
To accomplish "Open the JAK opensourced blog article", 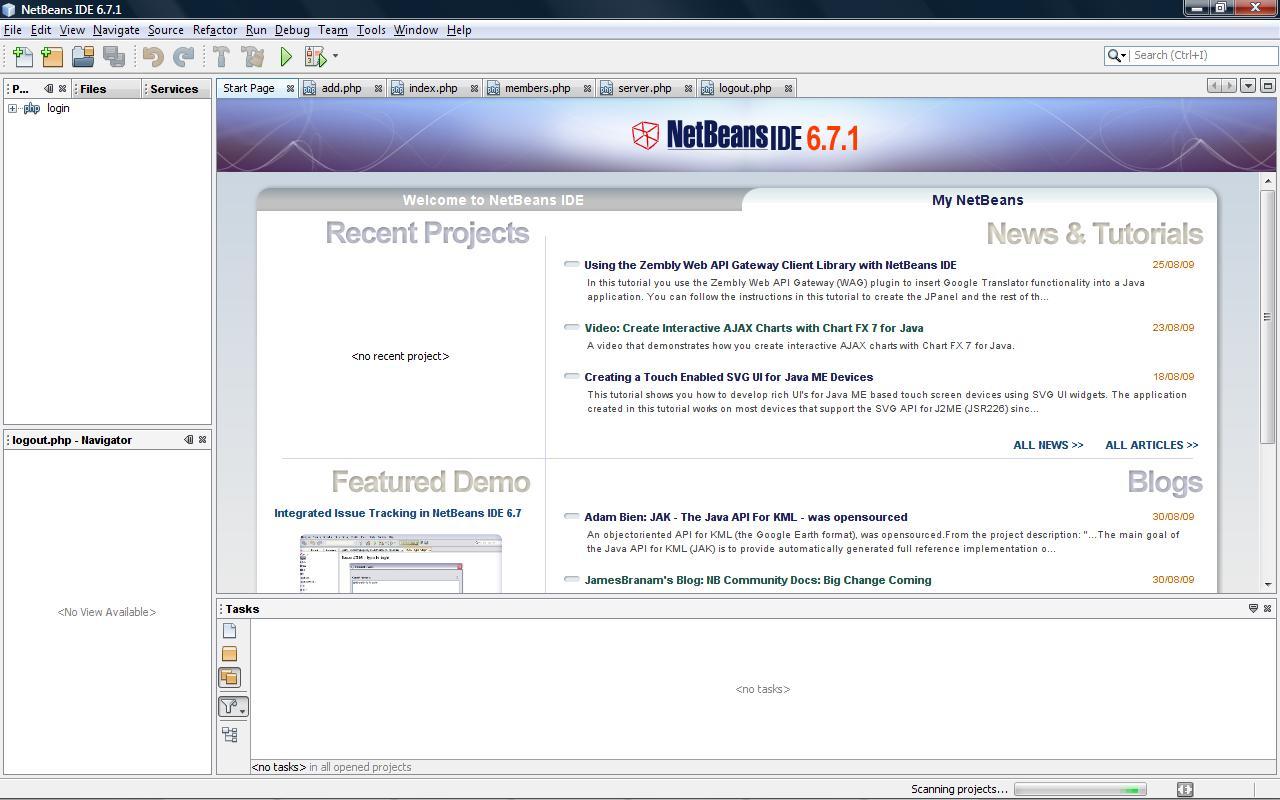I will [746, 517].
